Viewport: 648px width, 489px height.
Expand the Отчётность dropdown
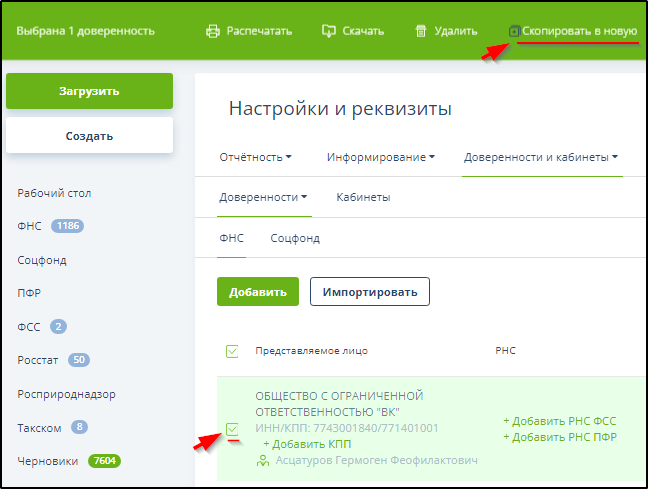click(255, 157)
